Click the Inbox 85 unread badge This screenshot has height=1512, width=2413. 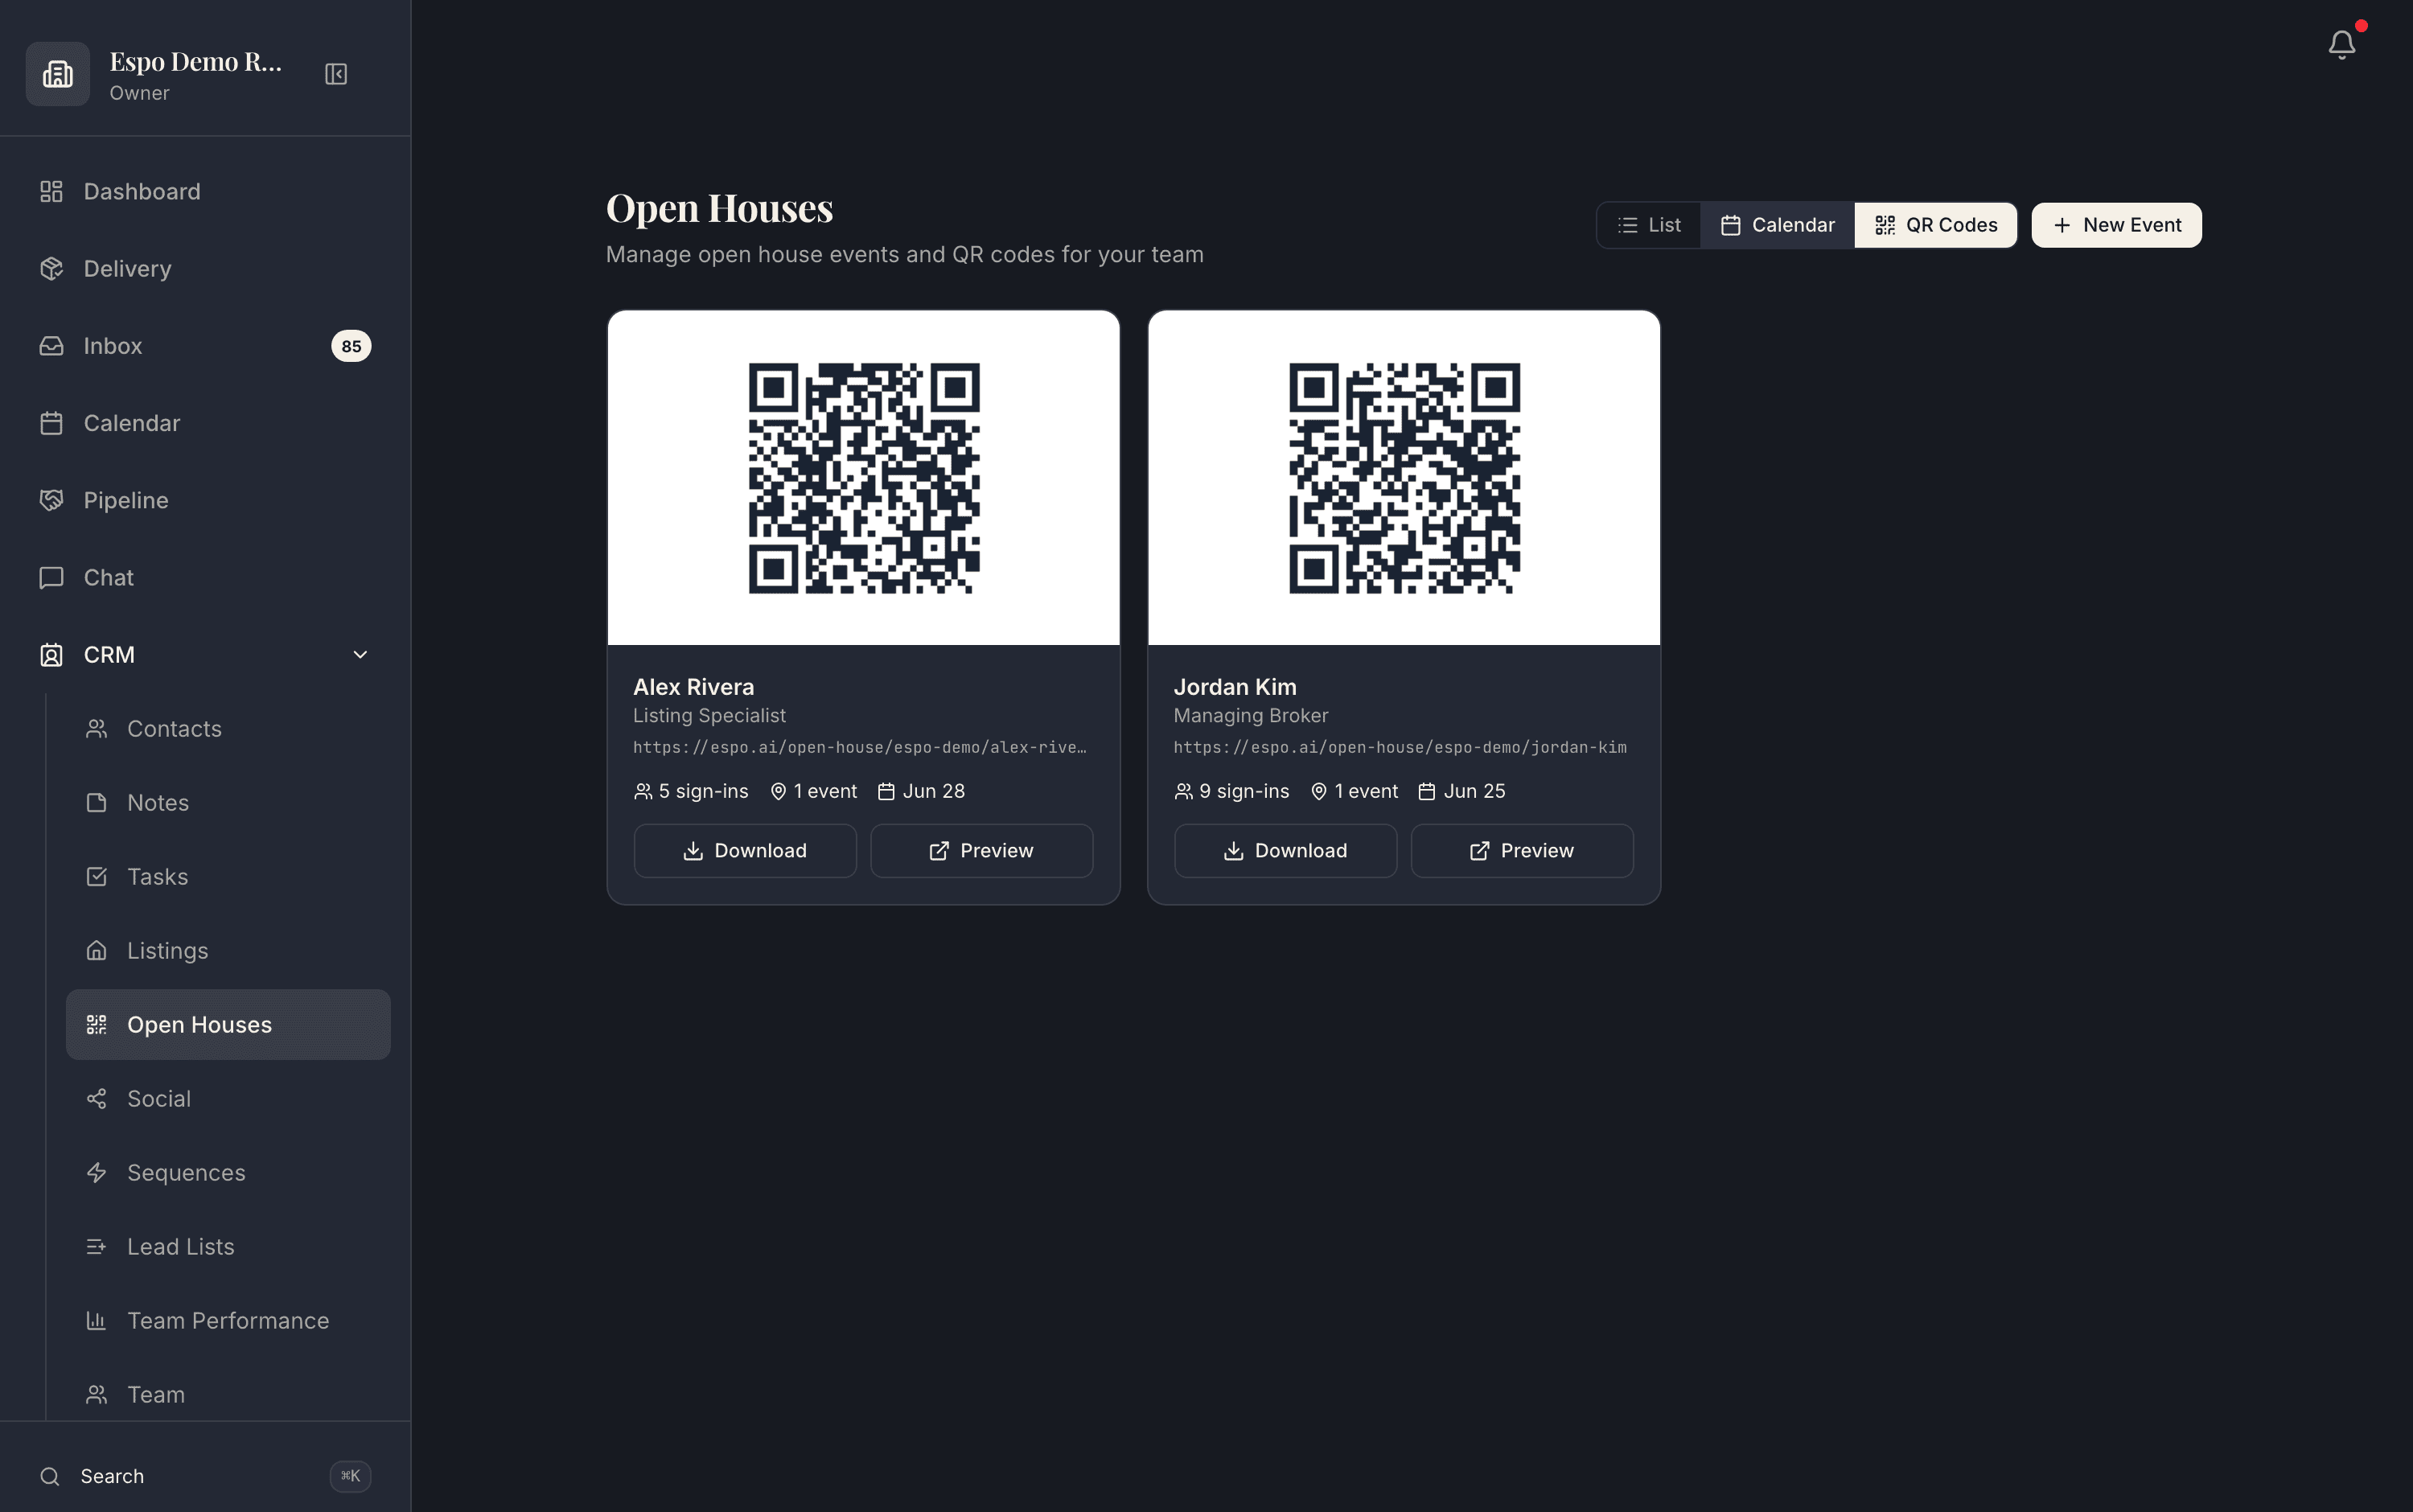[351, 346]
